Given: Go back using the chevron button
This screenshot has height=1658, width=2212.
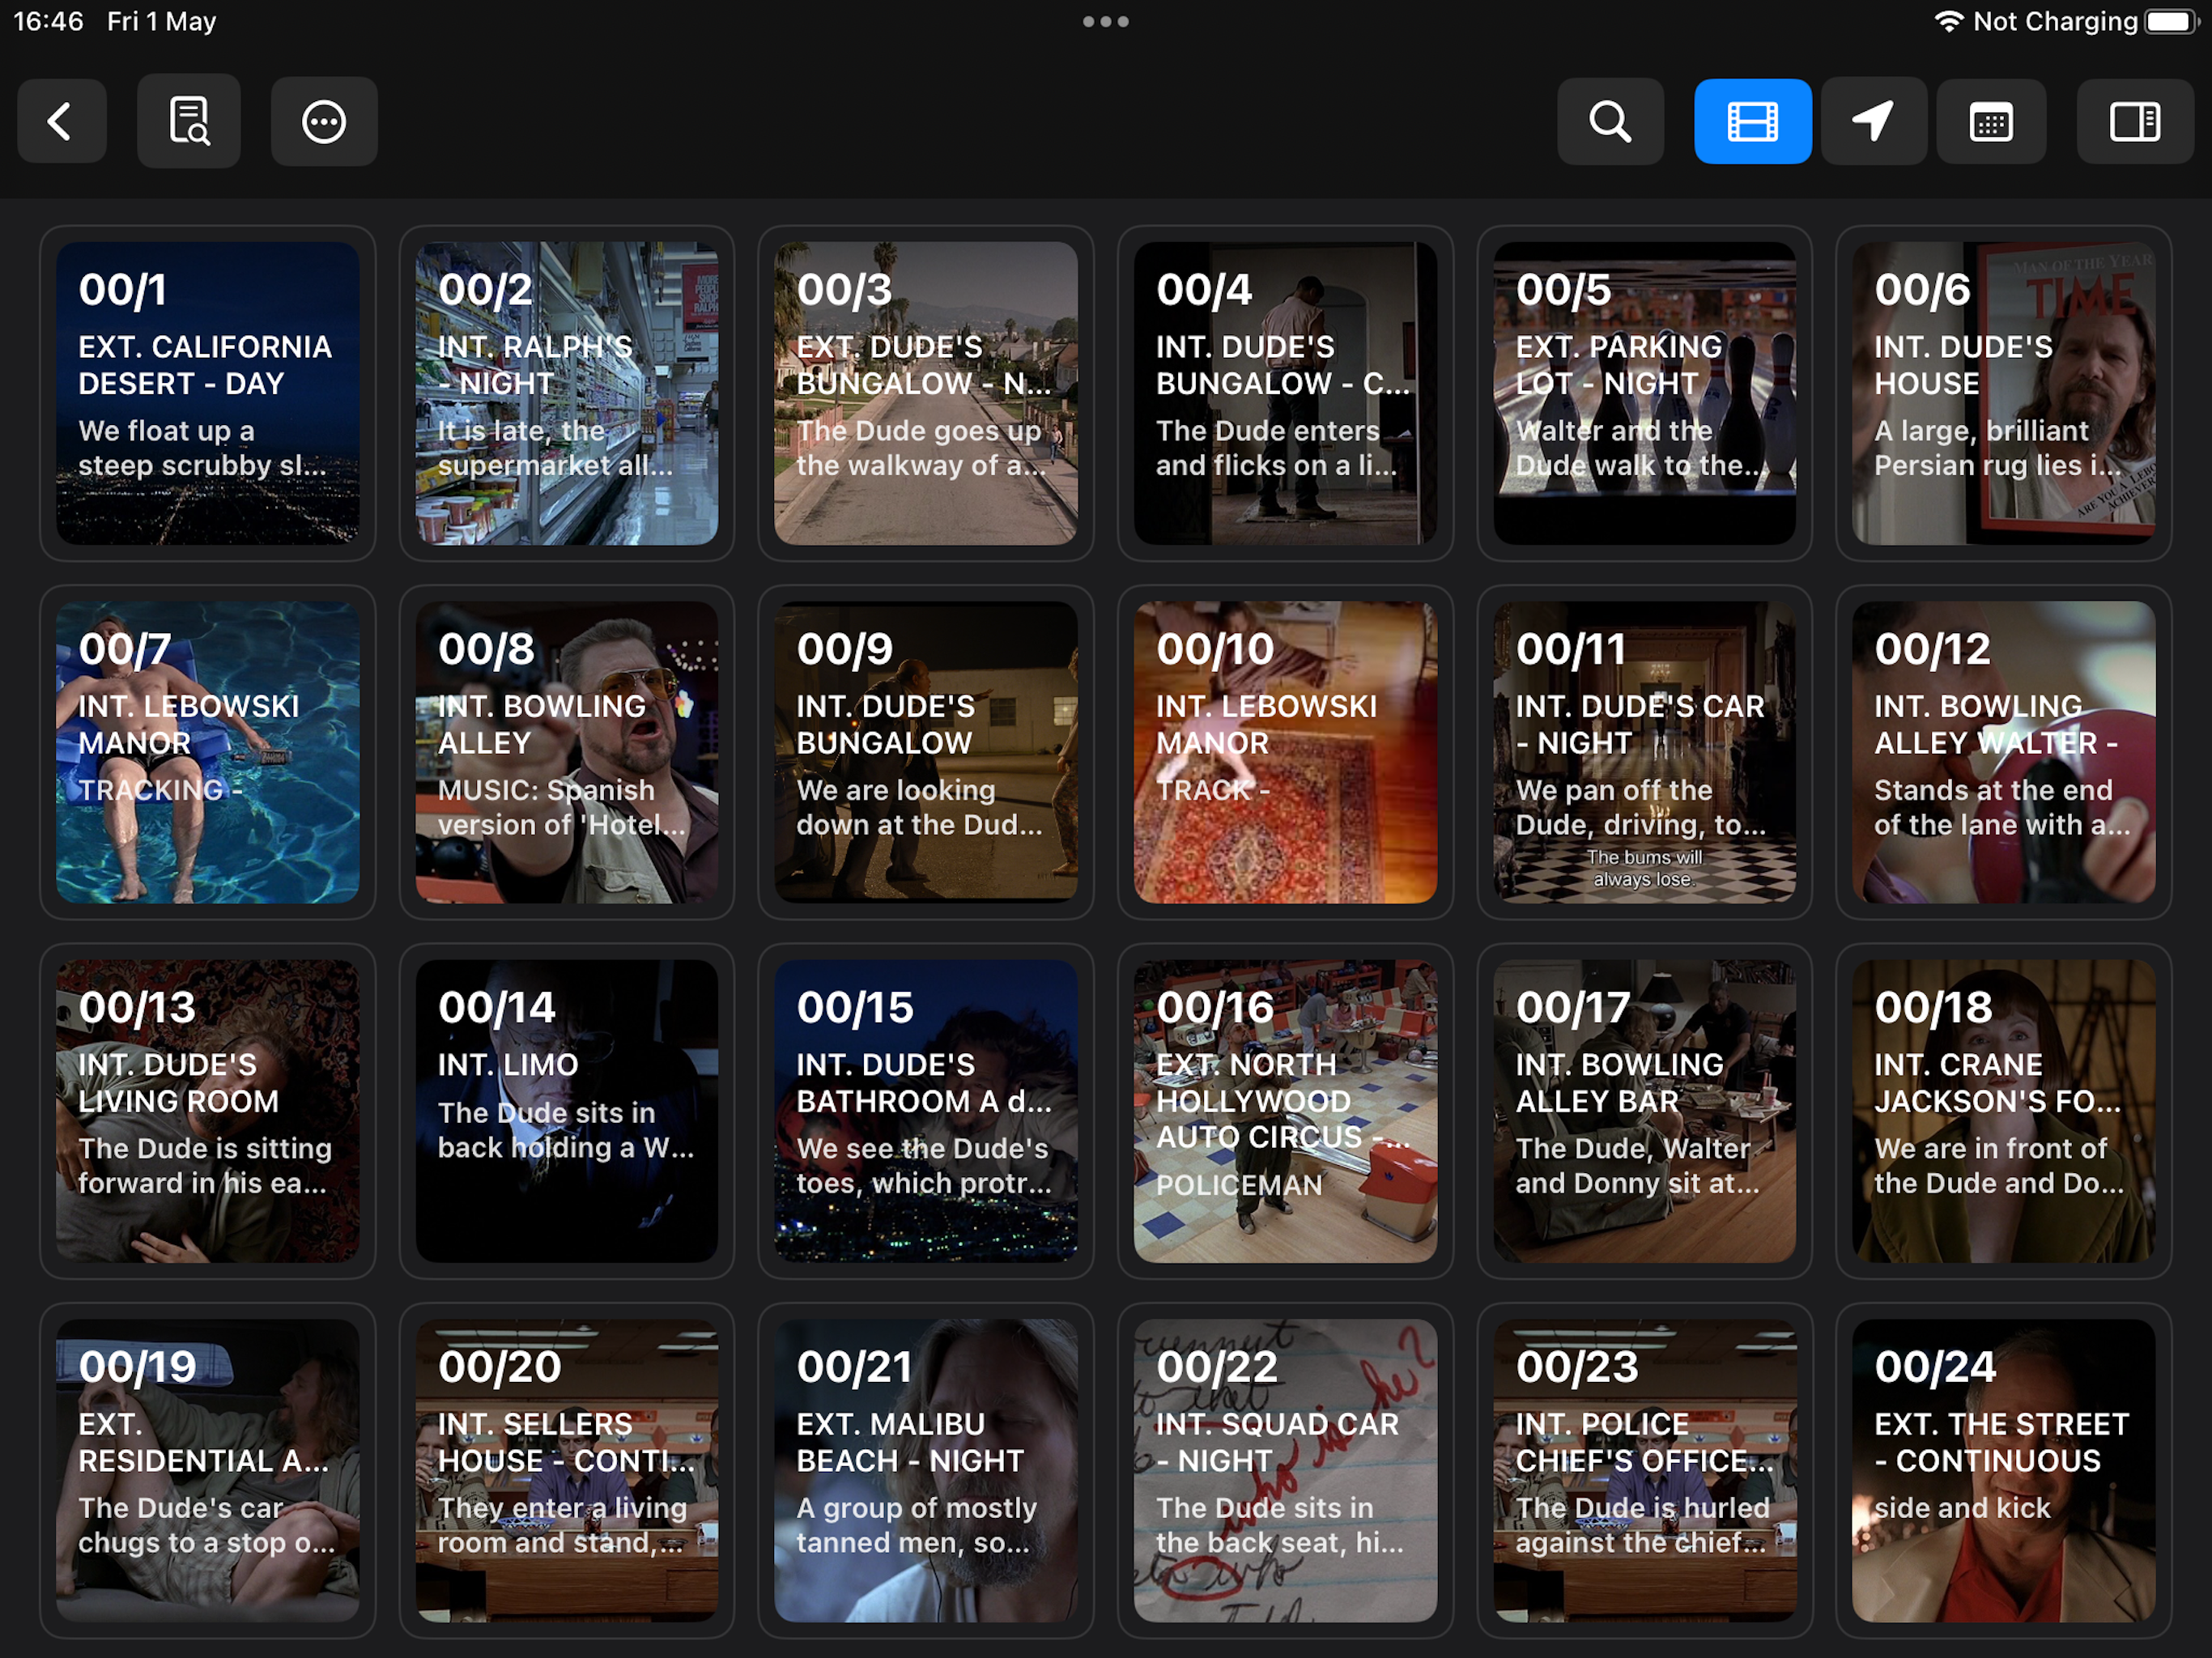Looking at the screenshot, I should 61,121.
